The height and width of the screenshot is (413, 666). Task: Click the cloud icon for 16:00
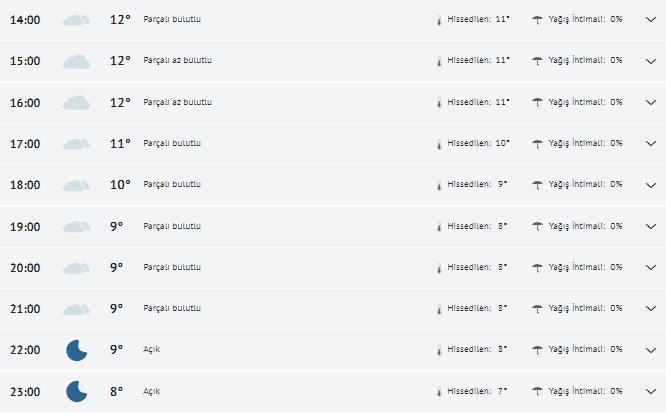point(76,102)
